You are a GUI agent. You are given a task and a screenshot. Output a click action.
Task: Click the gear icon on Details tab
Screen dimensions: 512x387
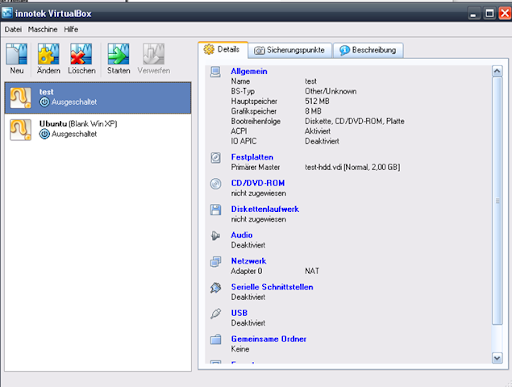point(209,49)
